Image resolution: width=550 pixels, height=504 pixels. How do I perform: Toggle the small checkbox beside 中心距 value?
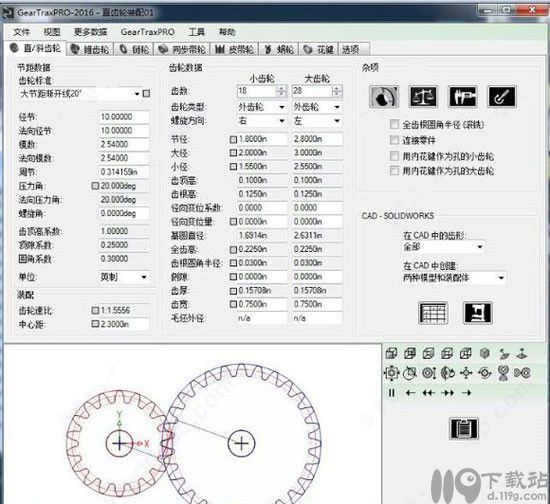tap(95, 324)
